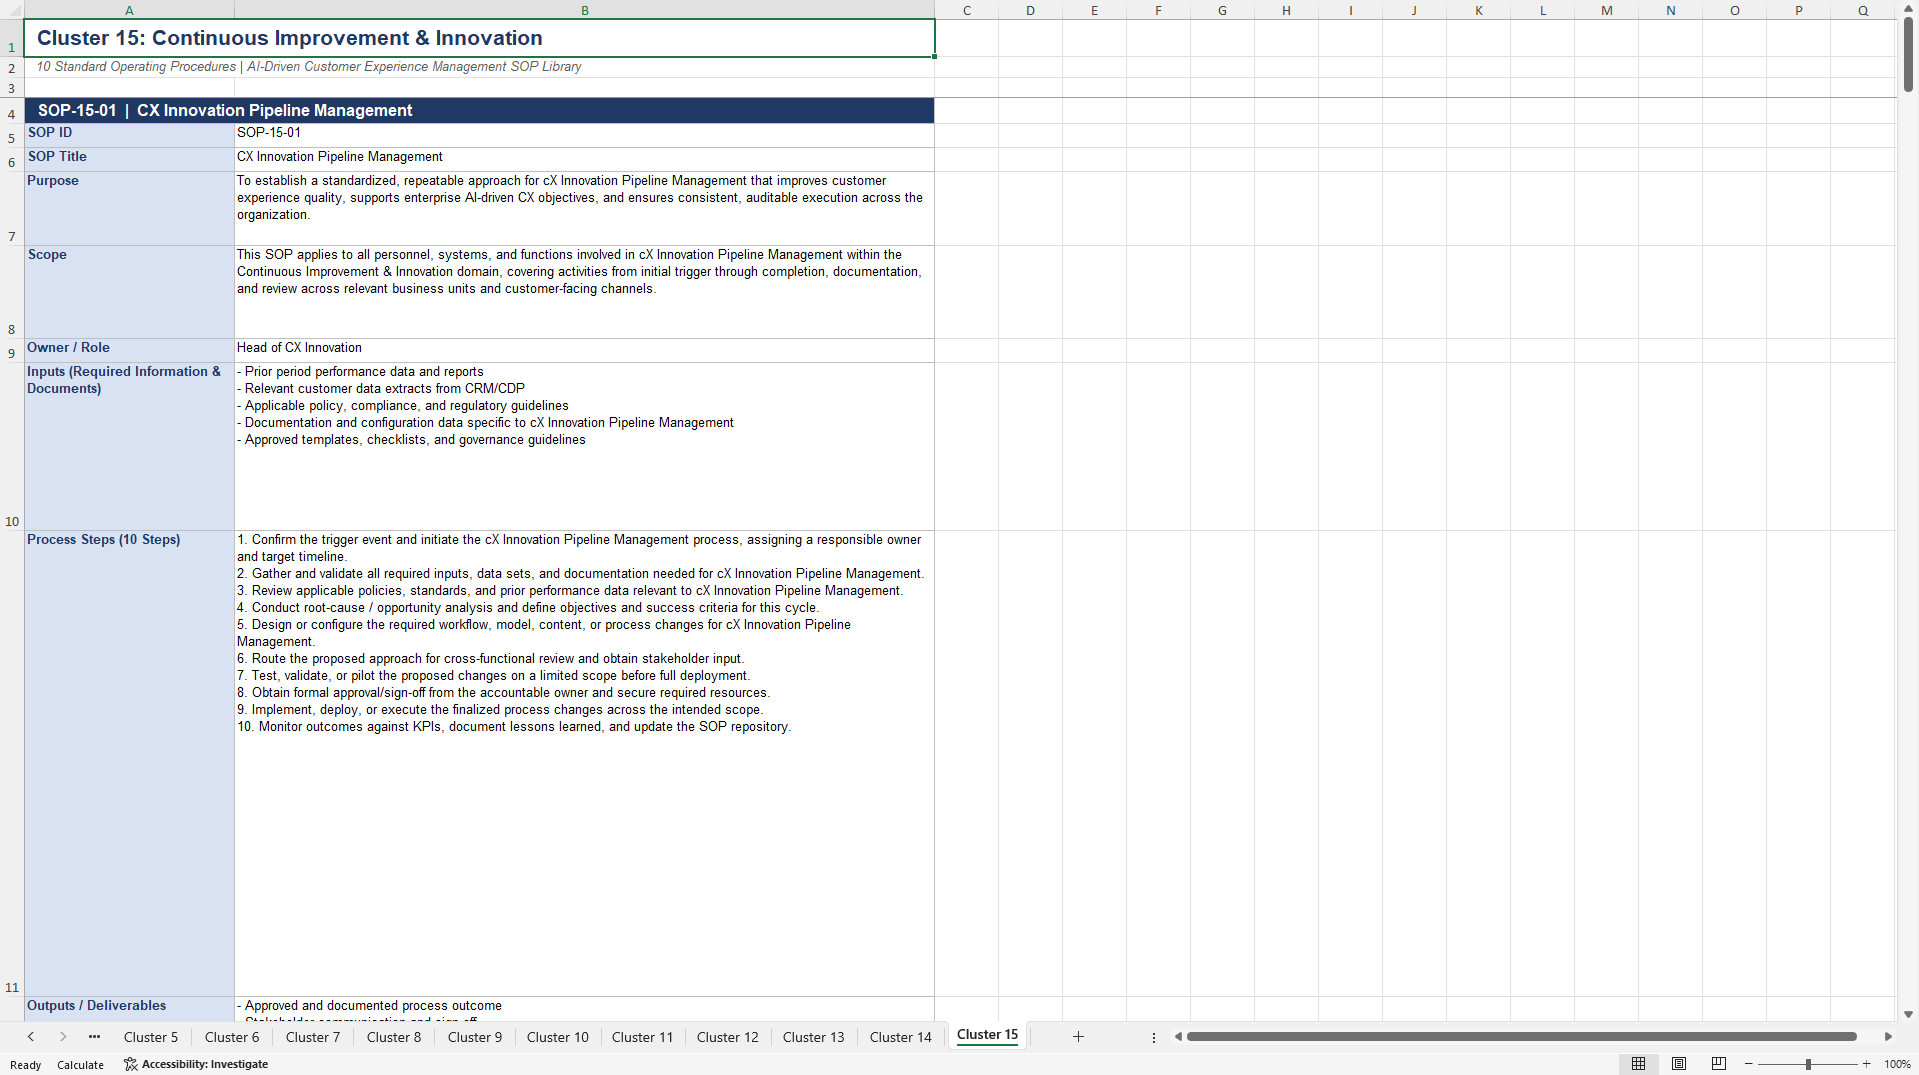Open the Cluster 7 sheet tab
This screenshot has width=1919, height=1075.
[x=313, y=1037]
